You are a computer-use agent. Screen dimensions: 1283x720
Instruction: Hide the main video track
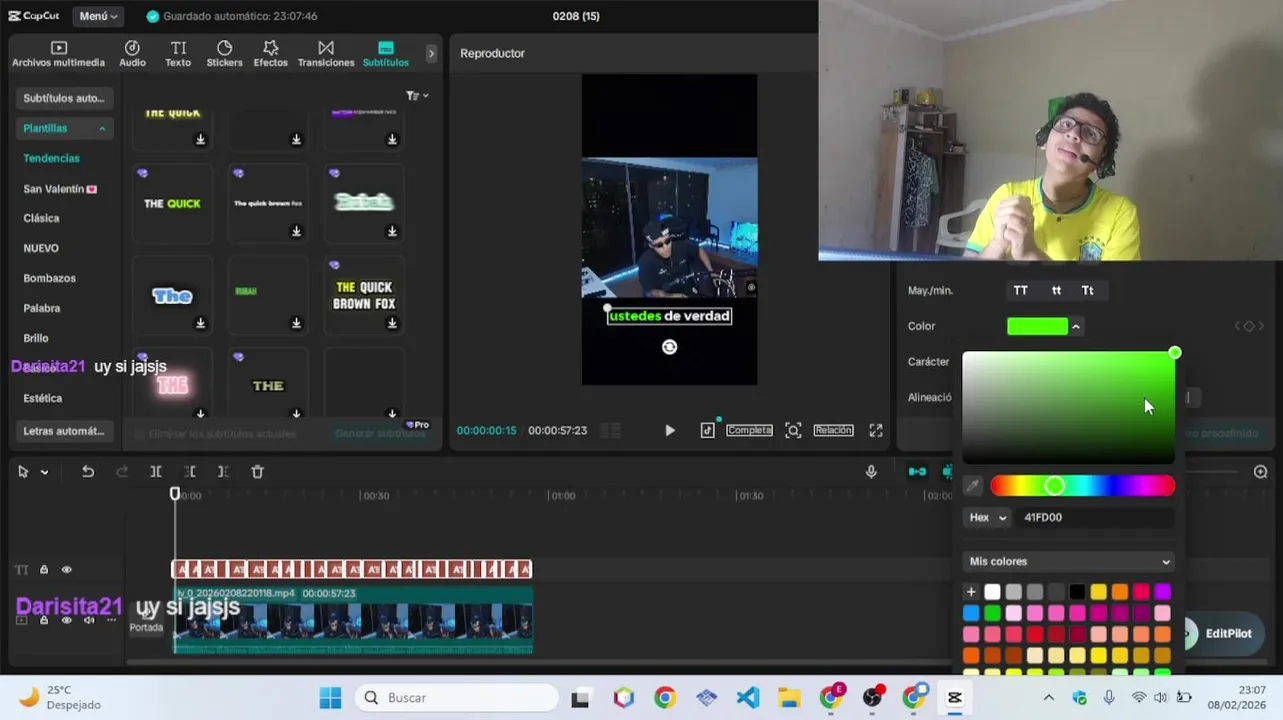click(x=67, y=620)
